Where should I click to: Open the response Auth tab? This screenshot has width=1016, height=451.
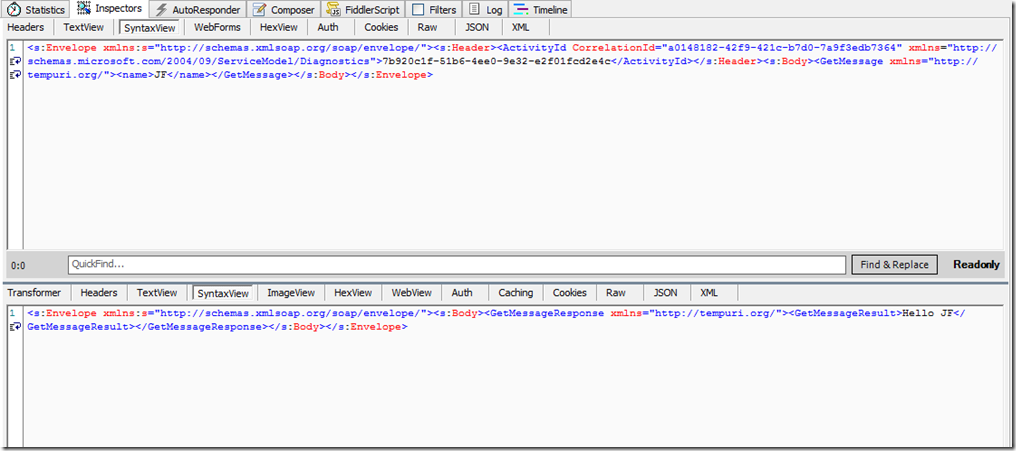pyautogui.click(x=462, y=293)
